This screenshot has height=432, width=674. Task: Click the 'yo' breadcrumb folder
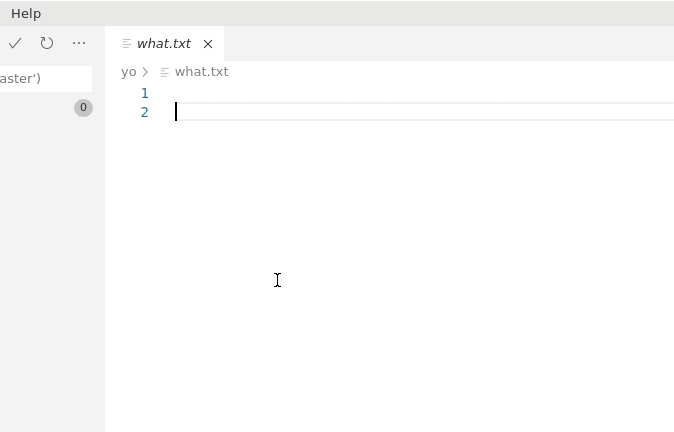(128, 72)
